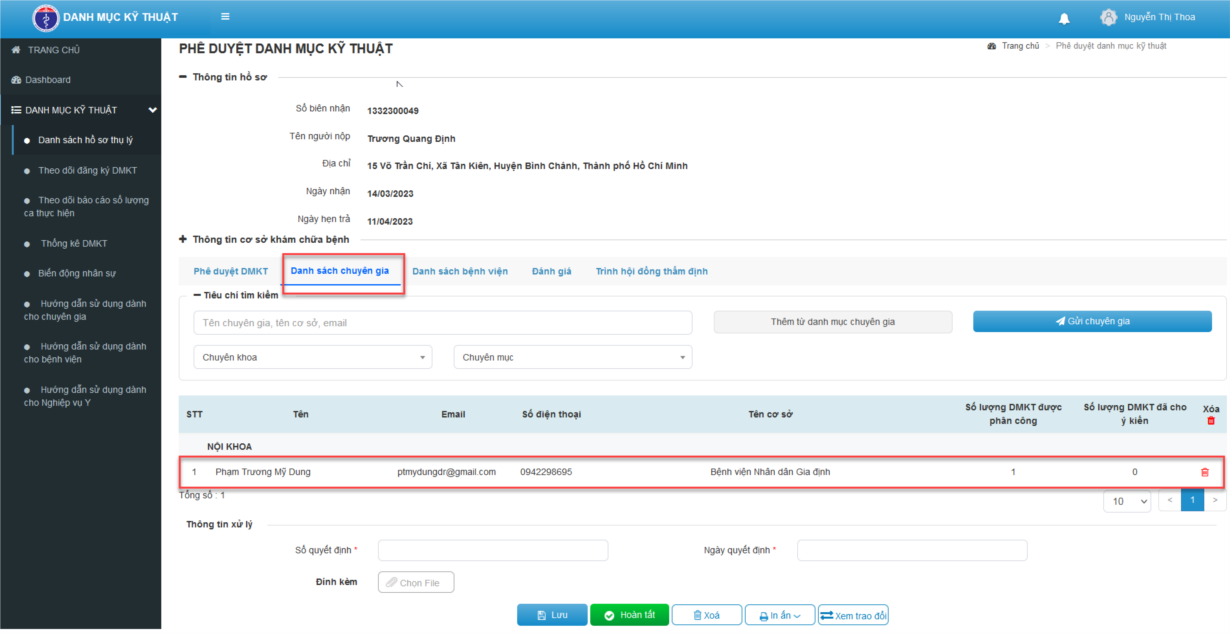
Task: Click Thêm từ danh mục chuyên gia button
Action: pyautogui.click(x=833, y=322)
